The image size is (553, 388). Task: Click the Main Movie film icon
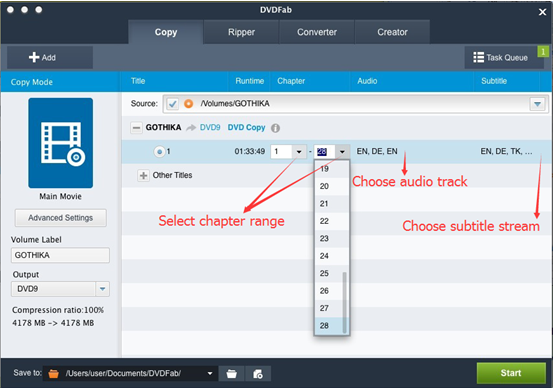click(61, 143)
